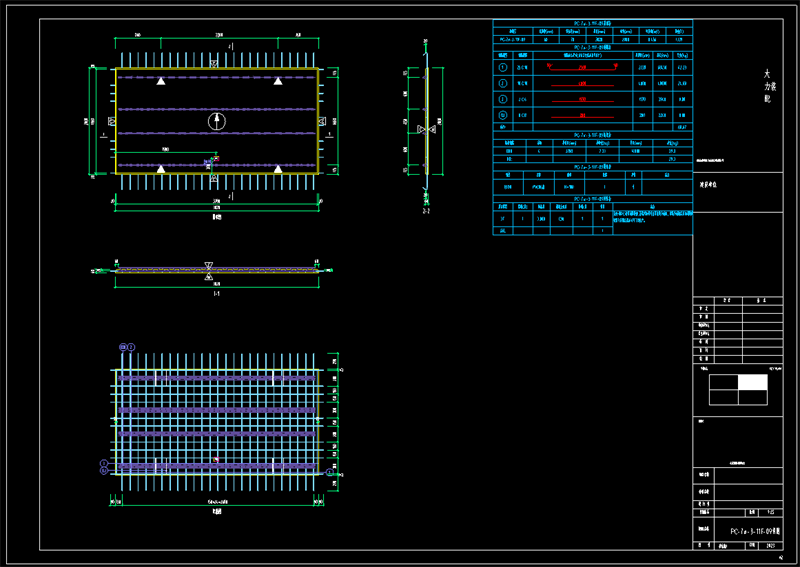Click the white filled cell in the key plan
This screenshot has height=567, width=800.
[753, 382]
